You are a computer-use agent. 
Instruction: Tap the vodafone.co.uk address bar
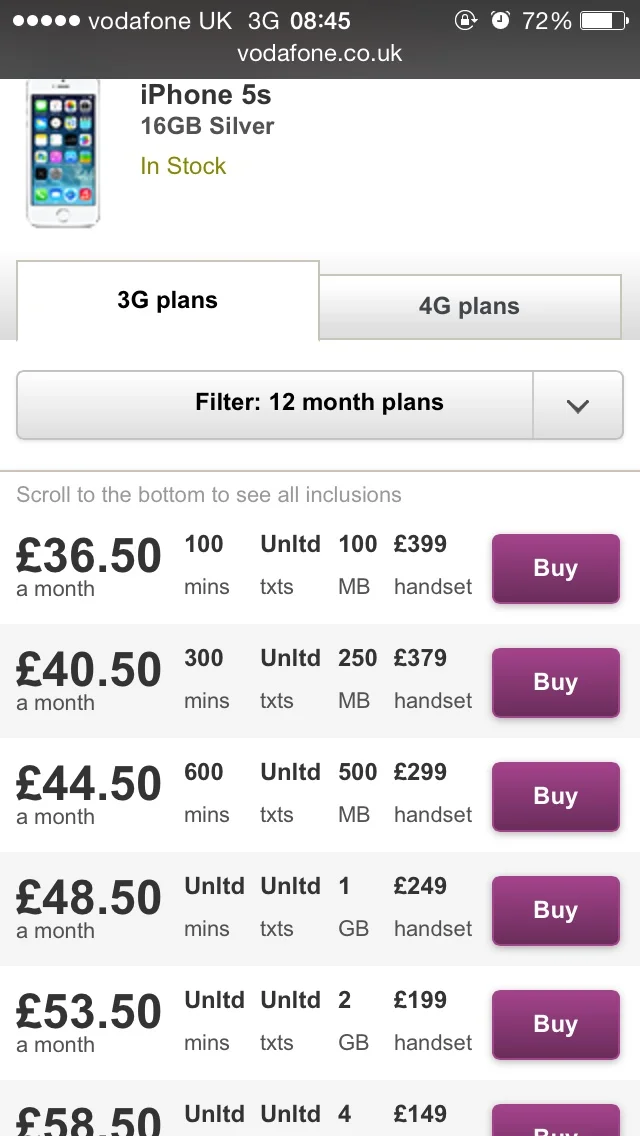tap(320, 53)
